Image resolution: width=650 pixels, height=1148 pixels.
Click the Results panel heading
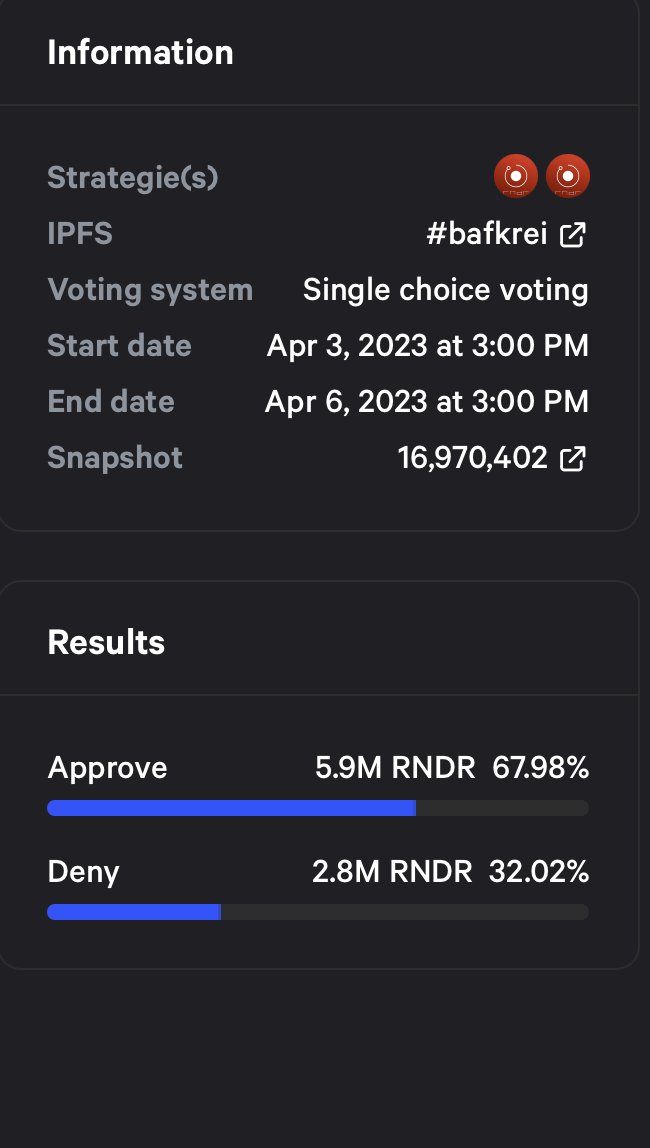(x=106, y=642)
